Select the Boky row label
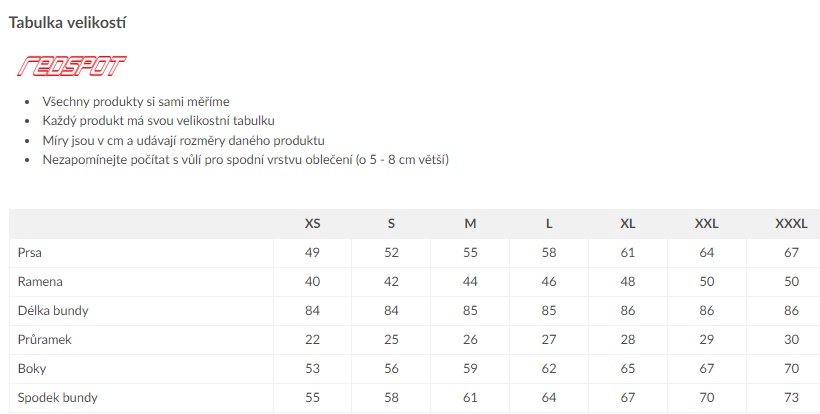Viewport: 820px width, 414px height. tap(32, 369)
